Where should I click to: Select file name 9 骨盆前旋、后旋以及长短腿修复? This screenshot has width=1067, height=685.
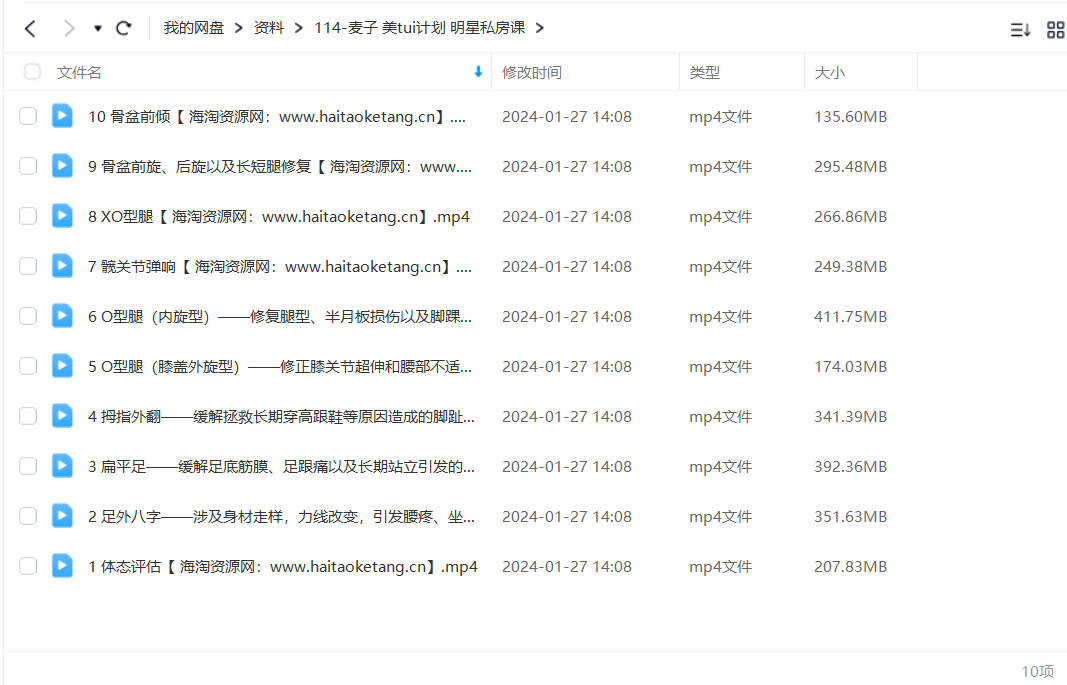click(x=280, y=167)
